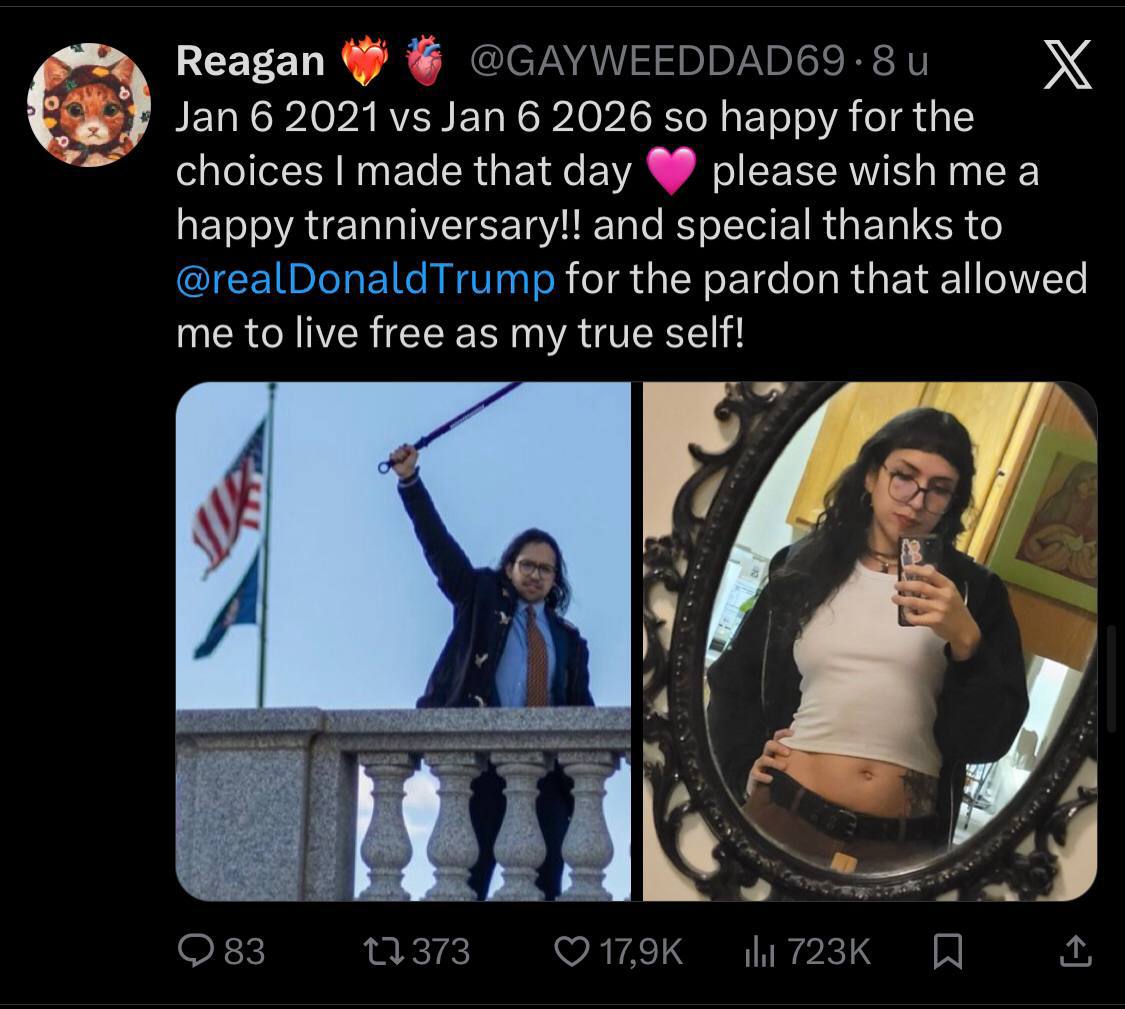The image size is (1125, 1009).
Task: Click the @realDonaldTrump mention
Action: tap(365, 278)
